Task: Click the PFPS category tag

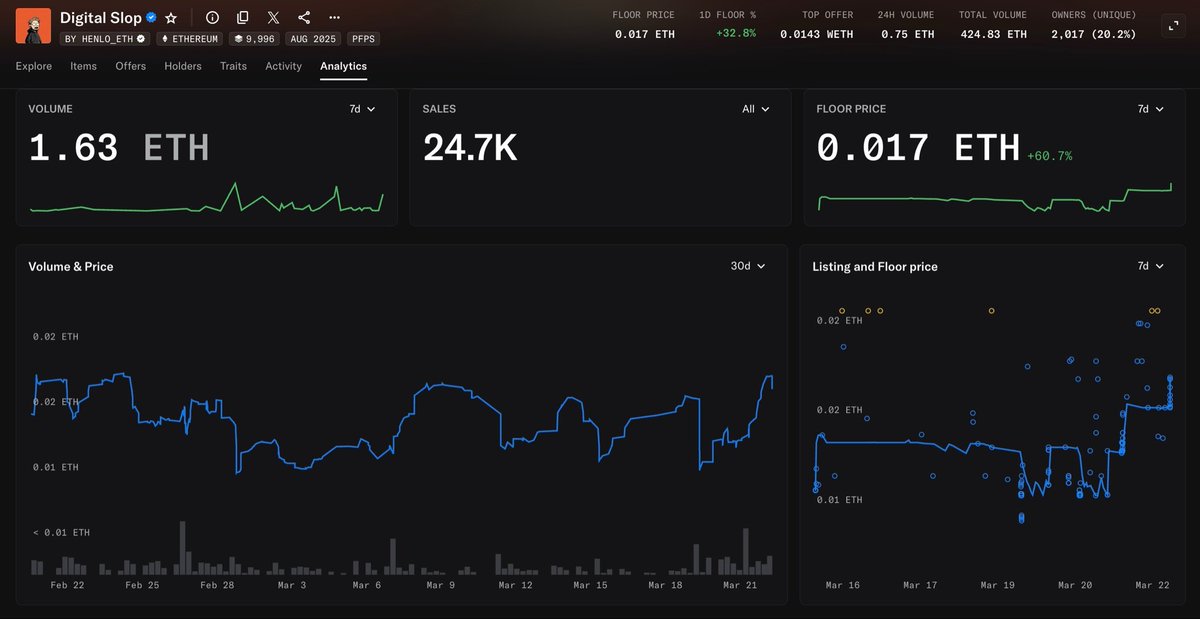Action: [363, 39]
